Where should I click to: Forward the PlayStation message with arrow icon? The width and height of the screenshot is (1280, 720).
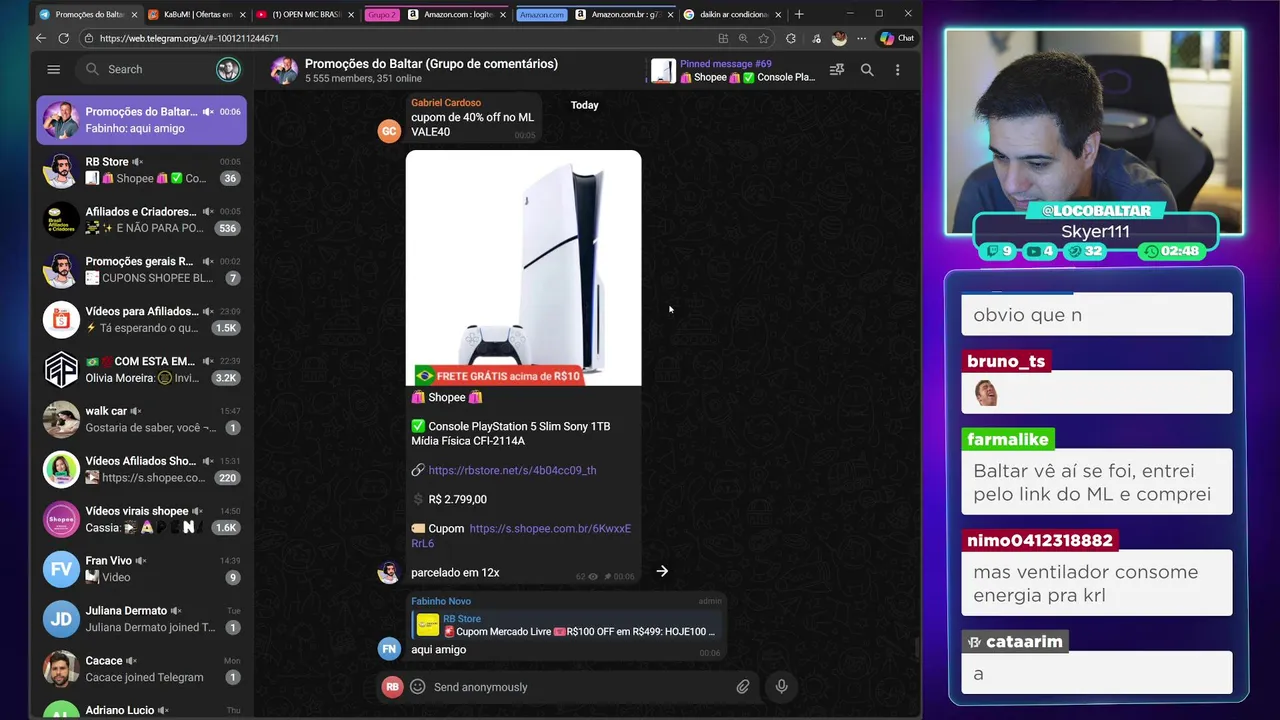click(x=662, y=571)
